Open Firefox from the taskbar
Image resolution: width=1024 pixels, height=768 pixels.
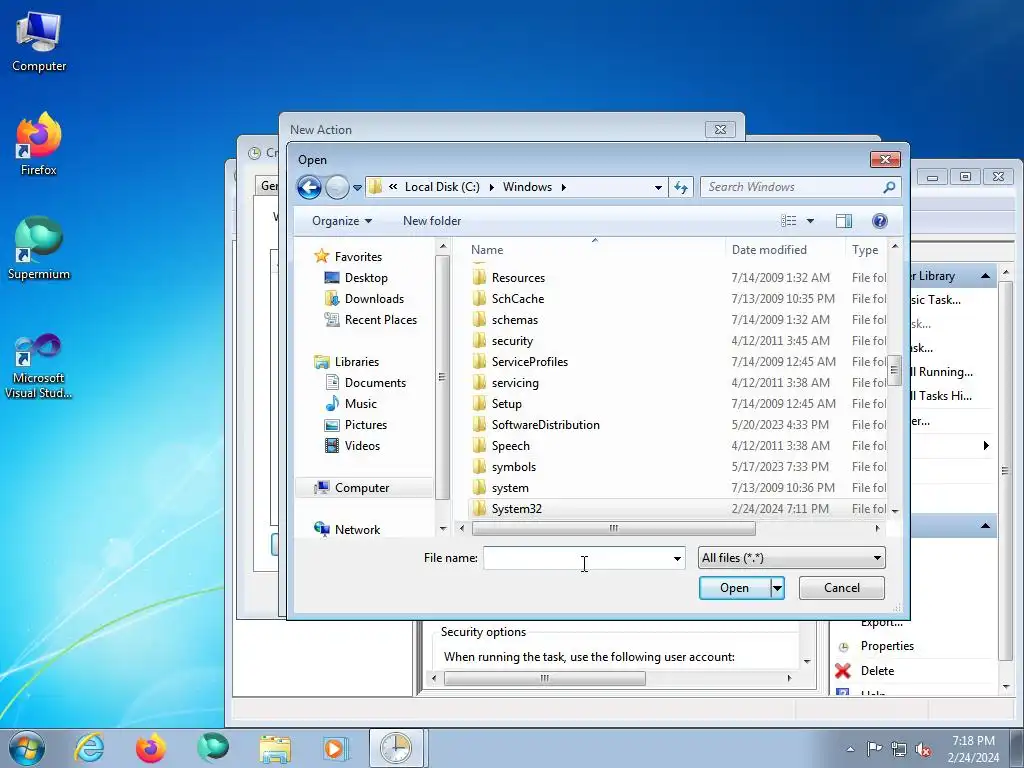pyautogui.click(x=150, y=748)
